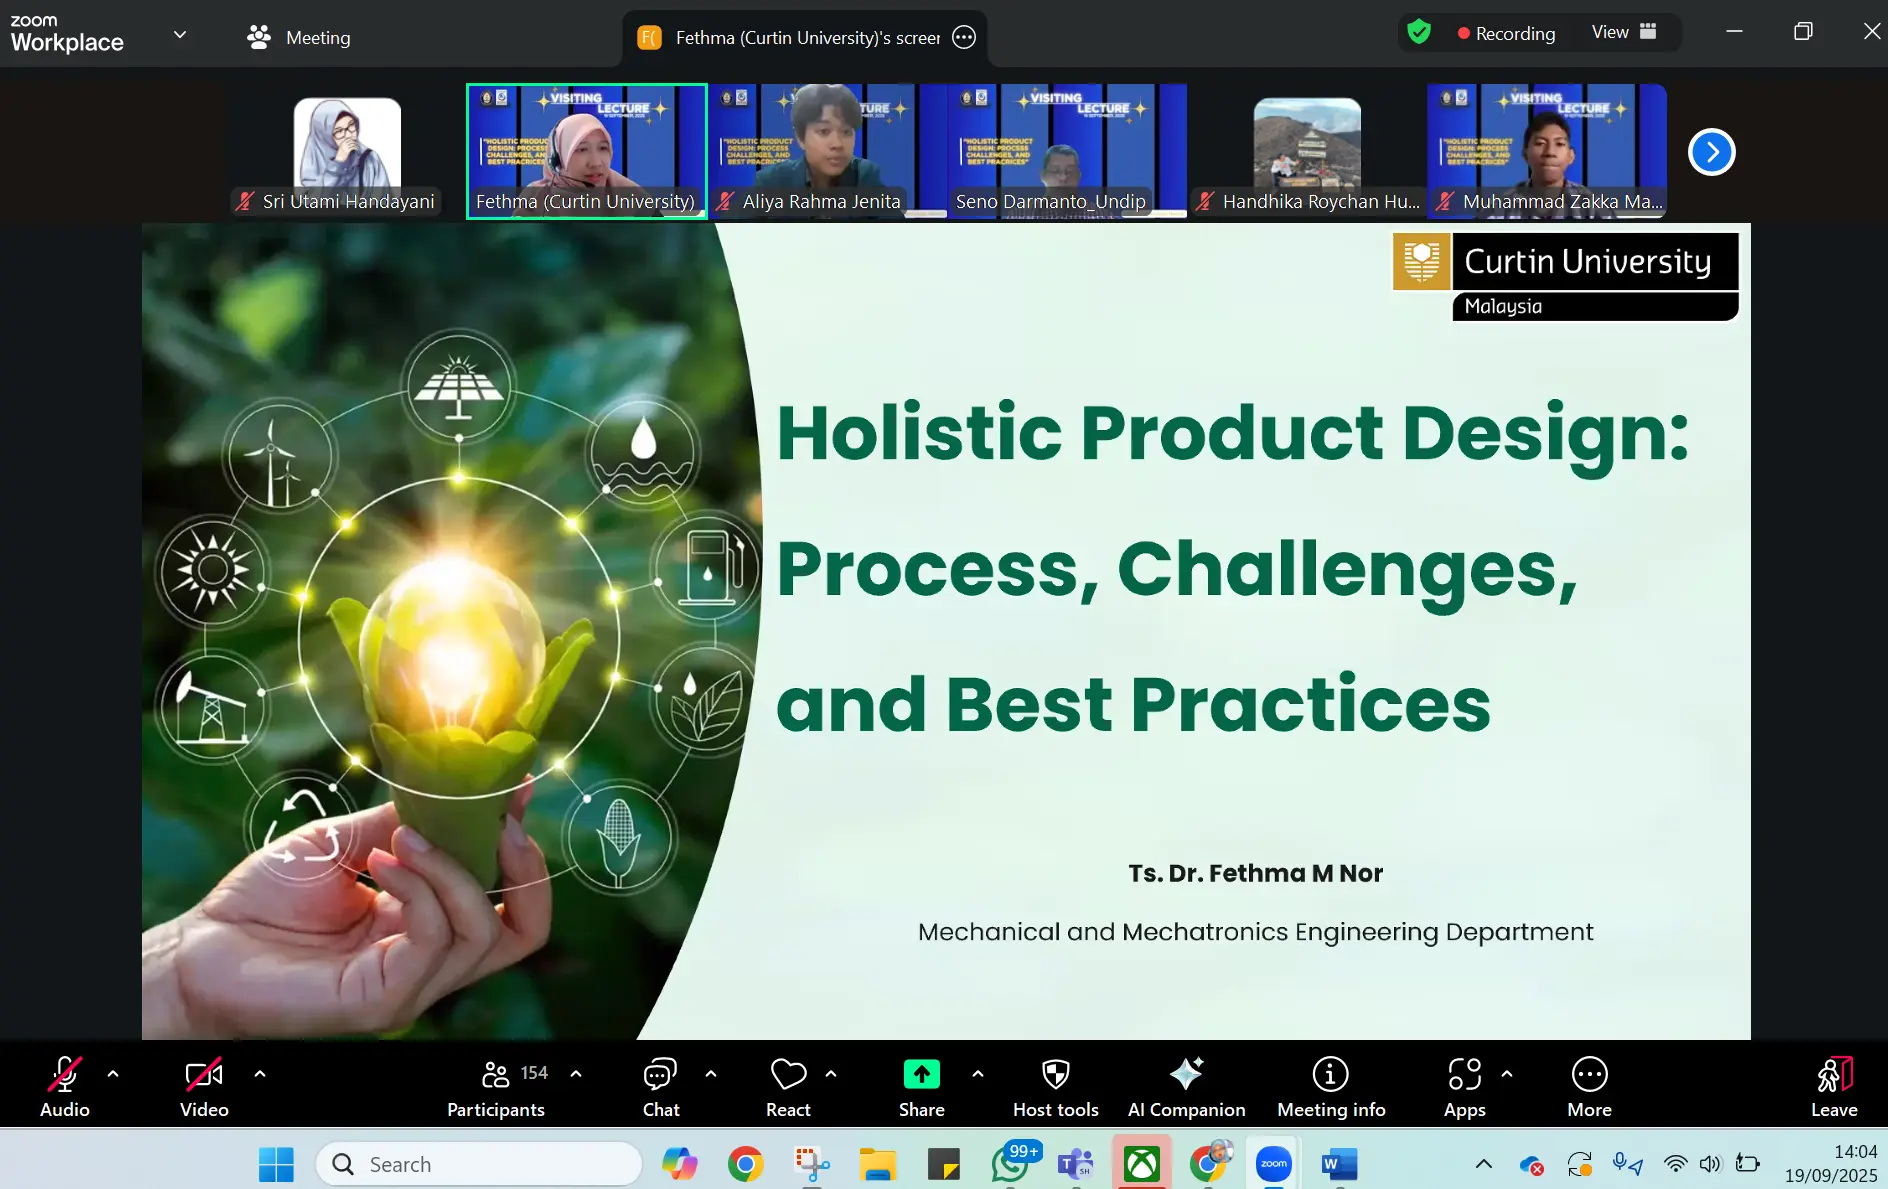Leave the meeting
Screen dimensions: 1888x1189
(x=1833, y=1086)
